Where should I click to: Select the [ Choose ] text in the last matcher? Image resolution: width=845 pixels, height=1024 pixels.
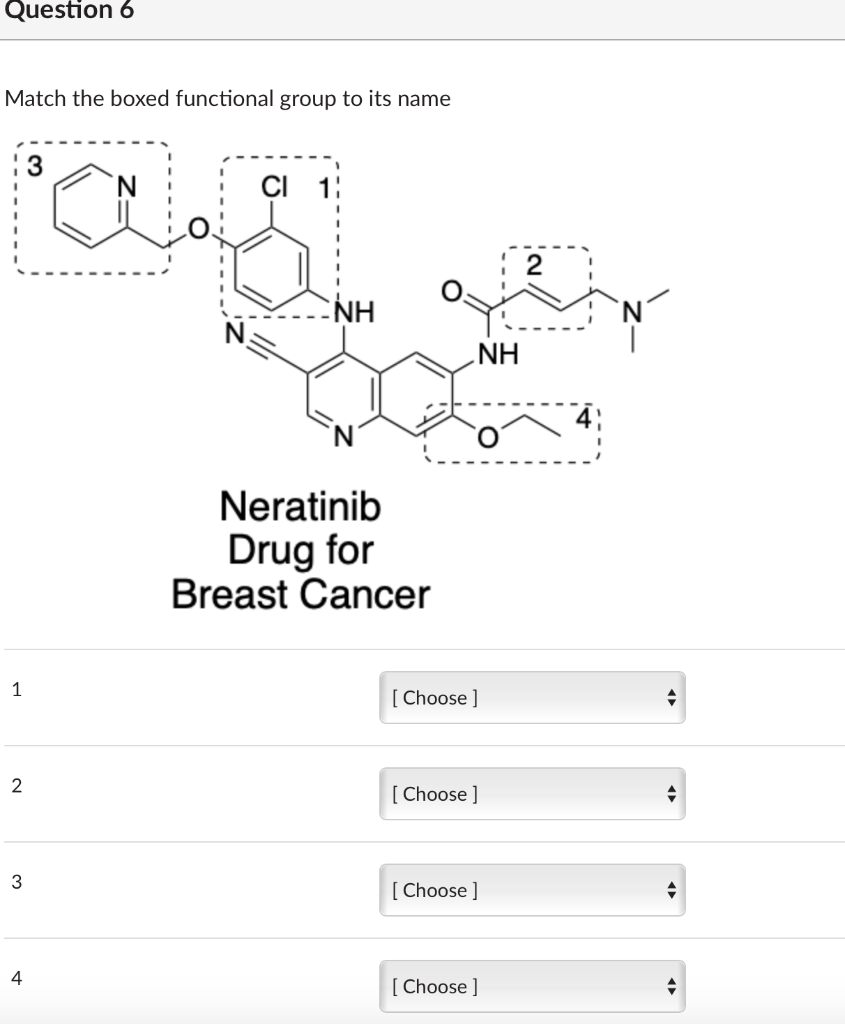click(436, 986)
